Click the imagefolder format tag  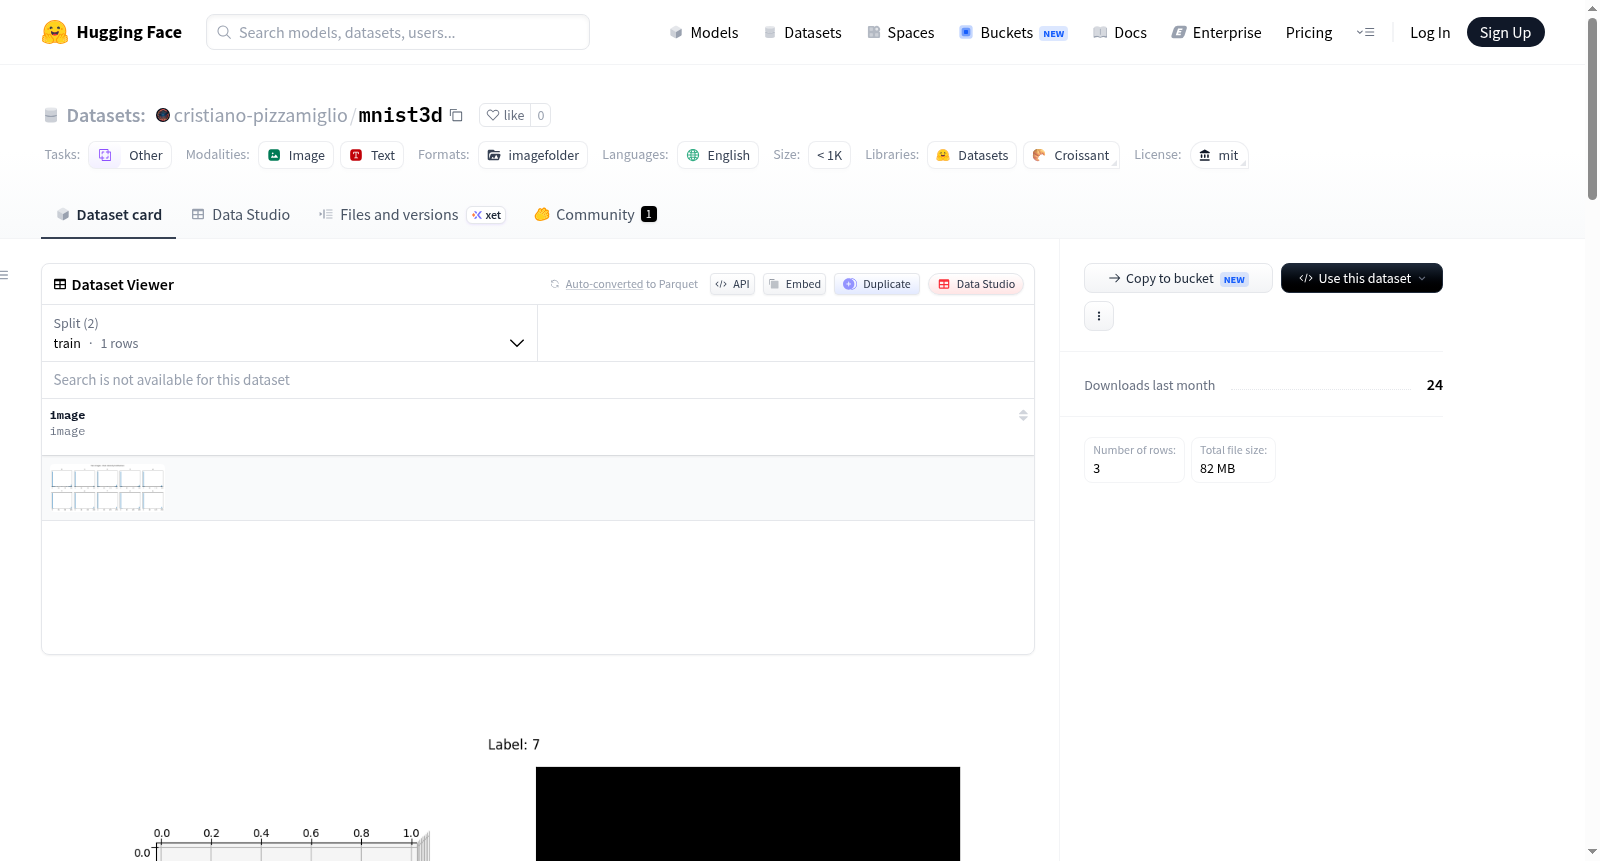(533, 155)
